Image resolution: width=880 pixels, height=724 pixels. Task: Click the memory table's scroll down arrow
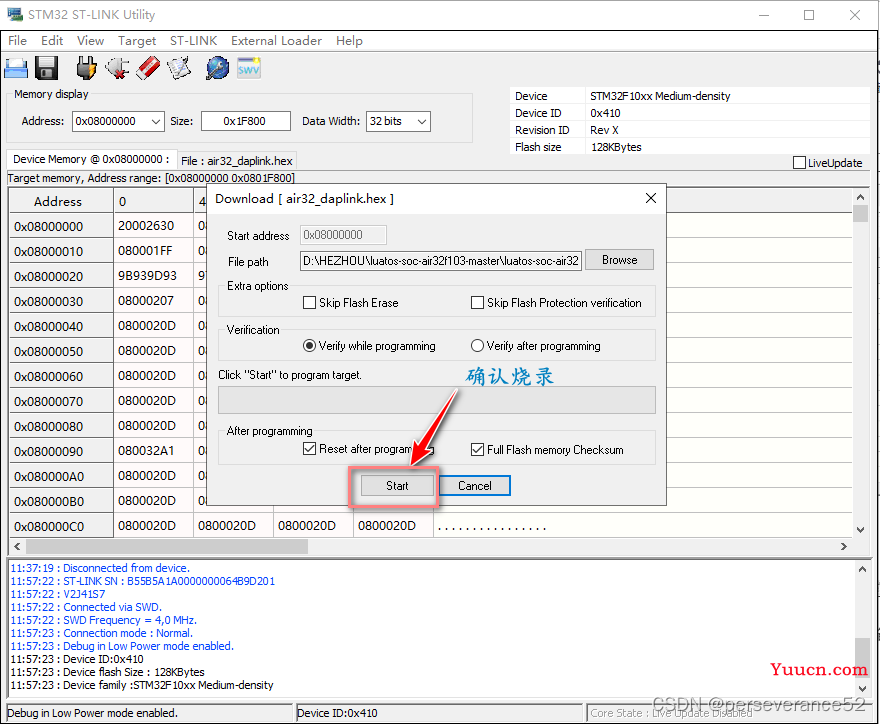point(860,529)
